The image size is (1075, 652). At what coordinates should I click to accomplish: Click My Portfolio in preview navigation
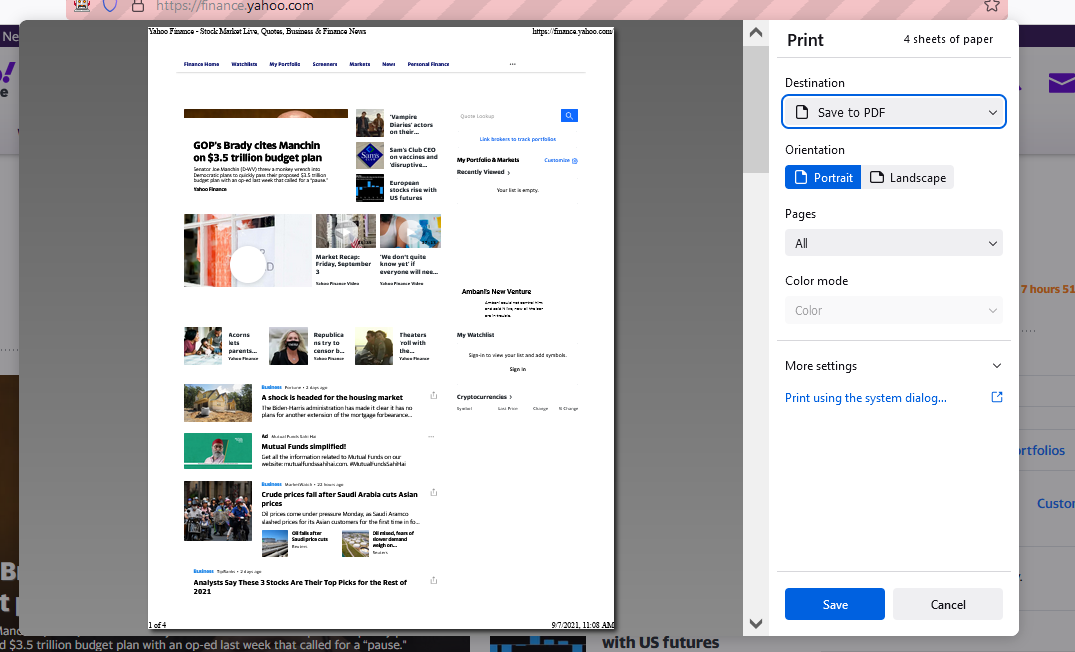point(285,64)
